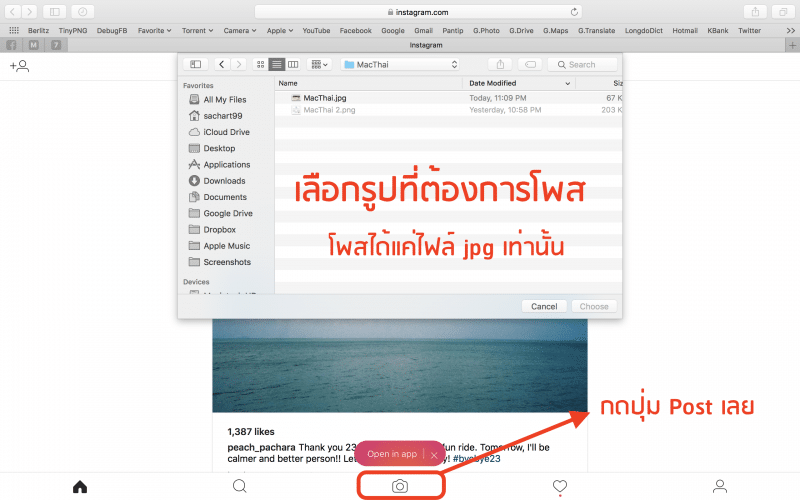Open Facebook bookmark
The image size is (800, 500).
pyautogui.click(x=356, y=31)
